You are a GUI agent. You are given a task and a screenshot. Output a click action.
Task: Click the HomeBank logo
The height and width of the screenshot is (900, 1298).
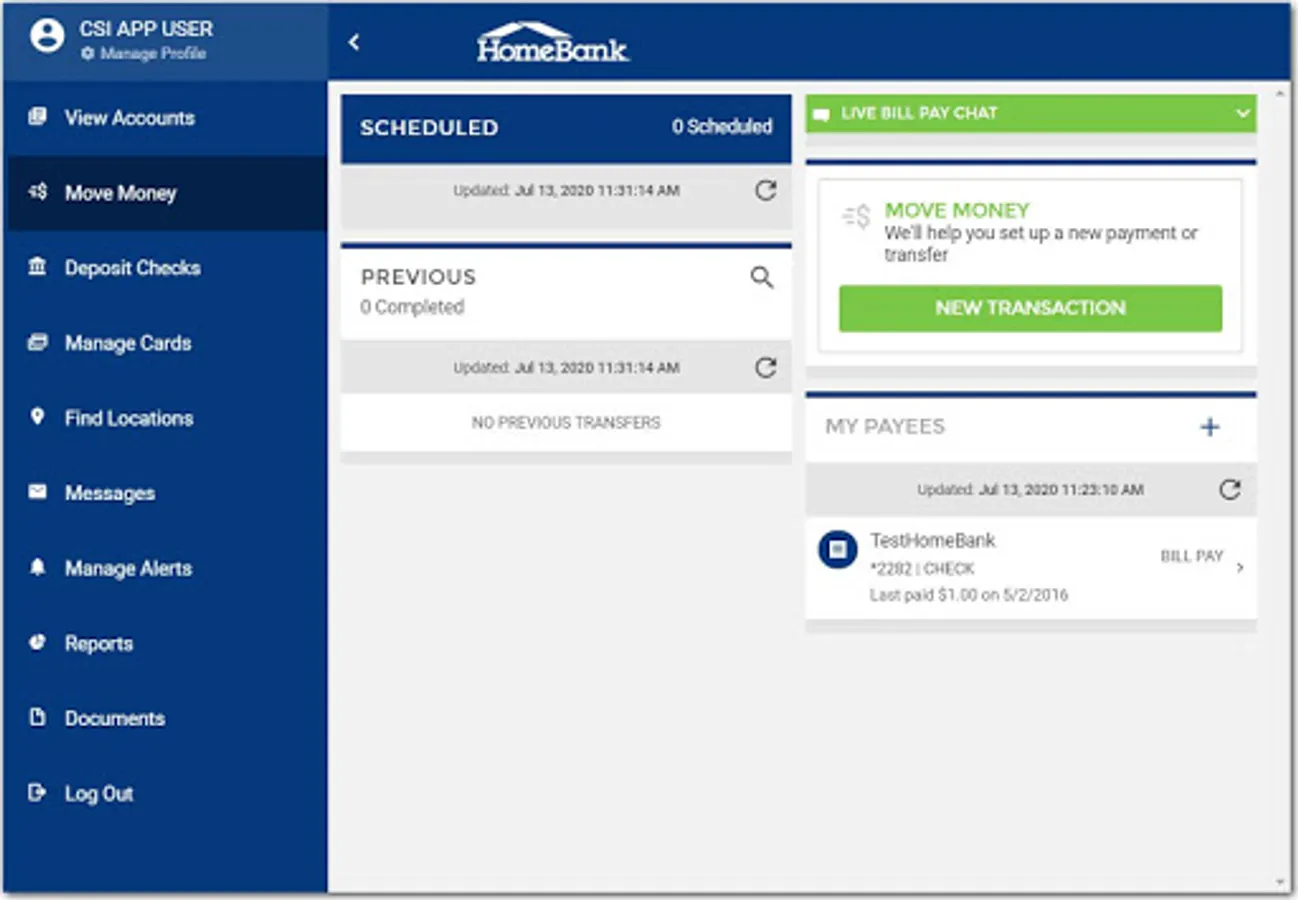coord(552,42)
